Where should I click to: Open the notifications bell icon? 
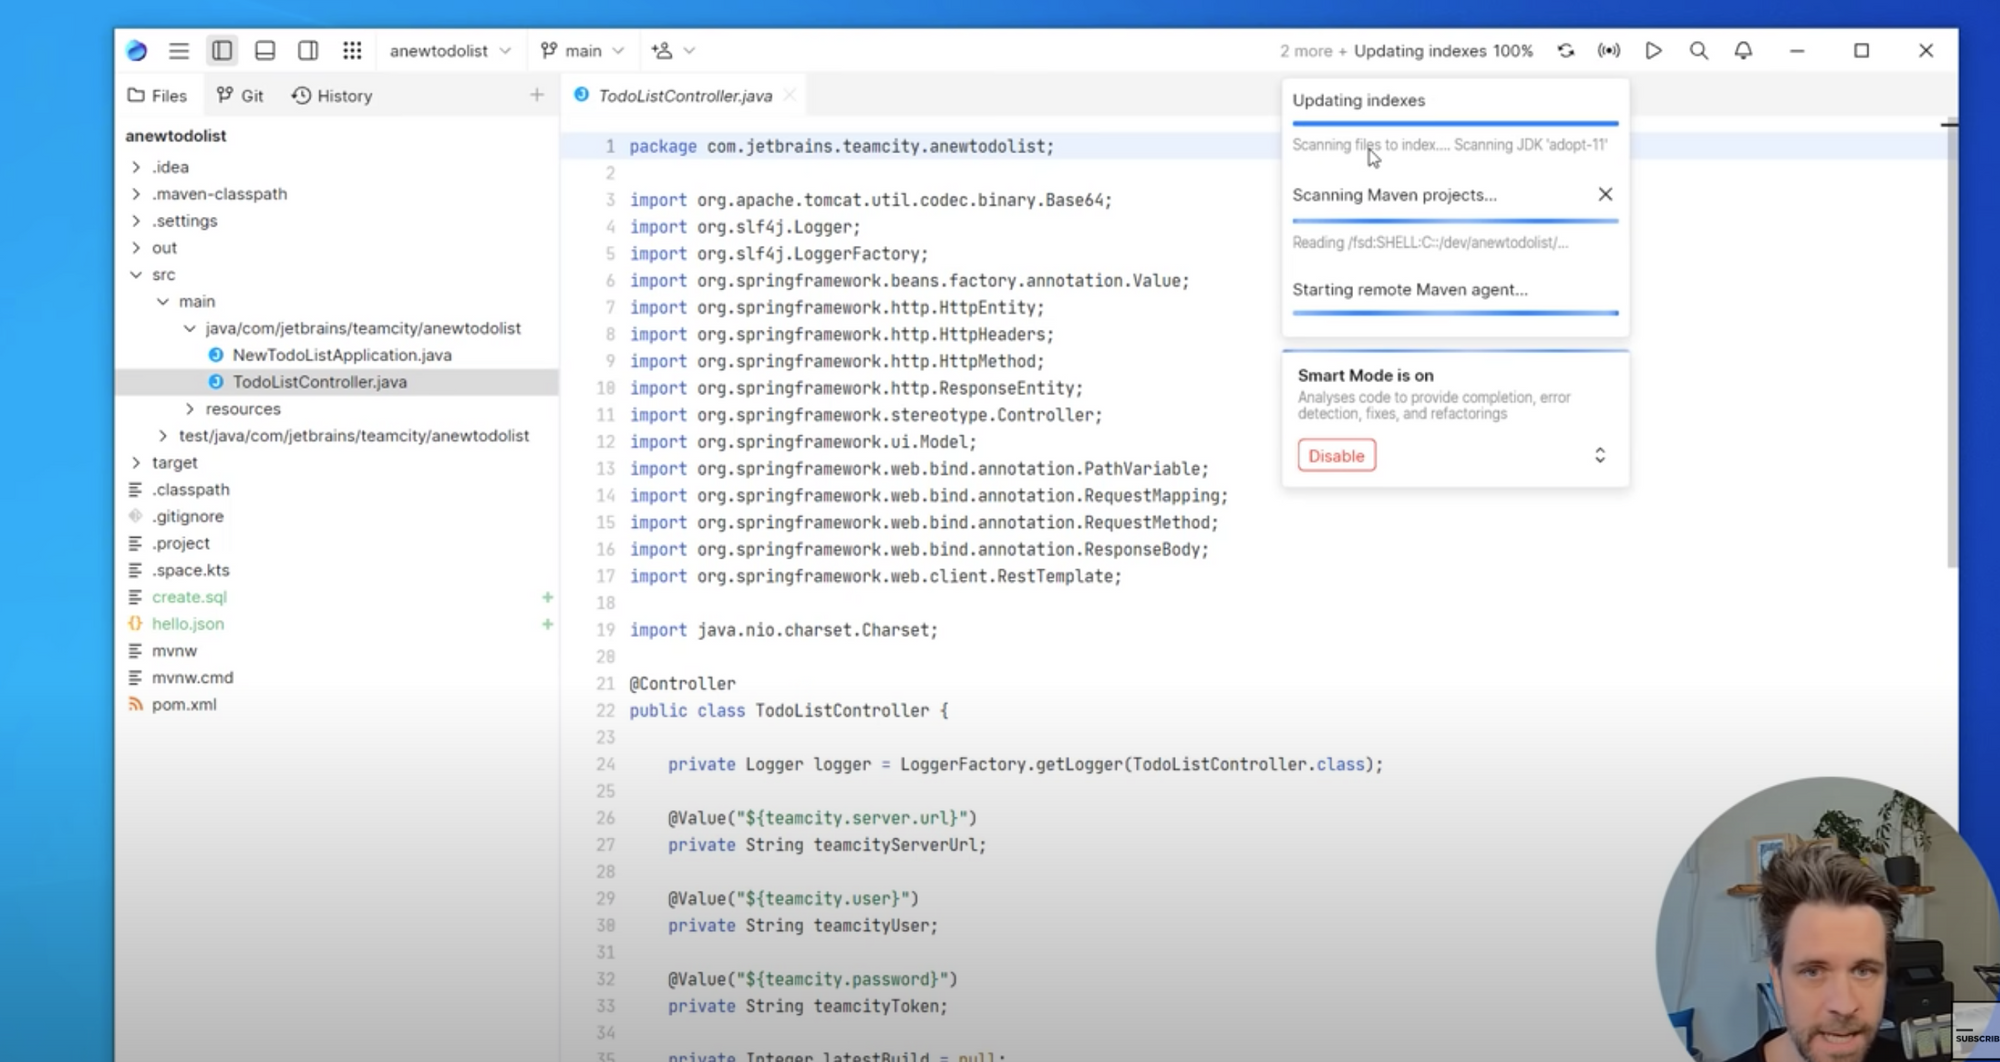(x=1743, y=50)
